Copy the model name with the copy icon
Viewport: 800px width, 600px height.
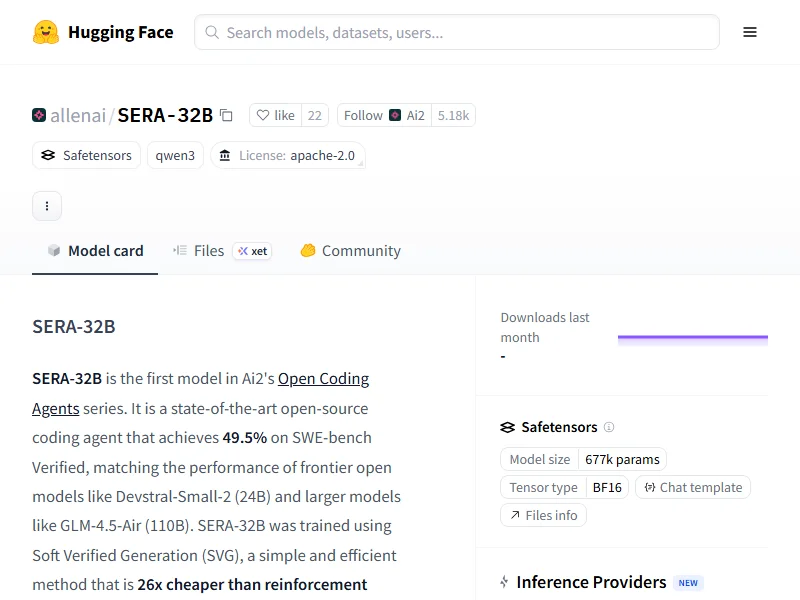pyautogui.click(x=226, y=116)
